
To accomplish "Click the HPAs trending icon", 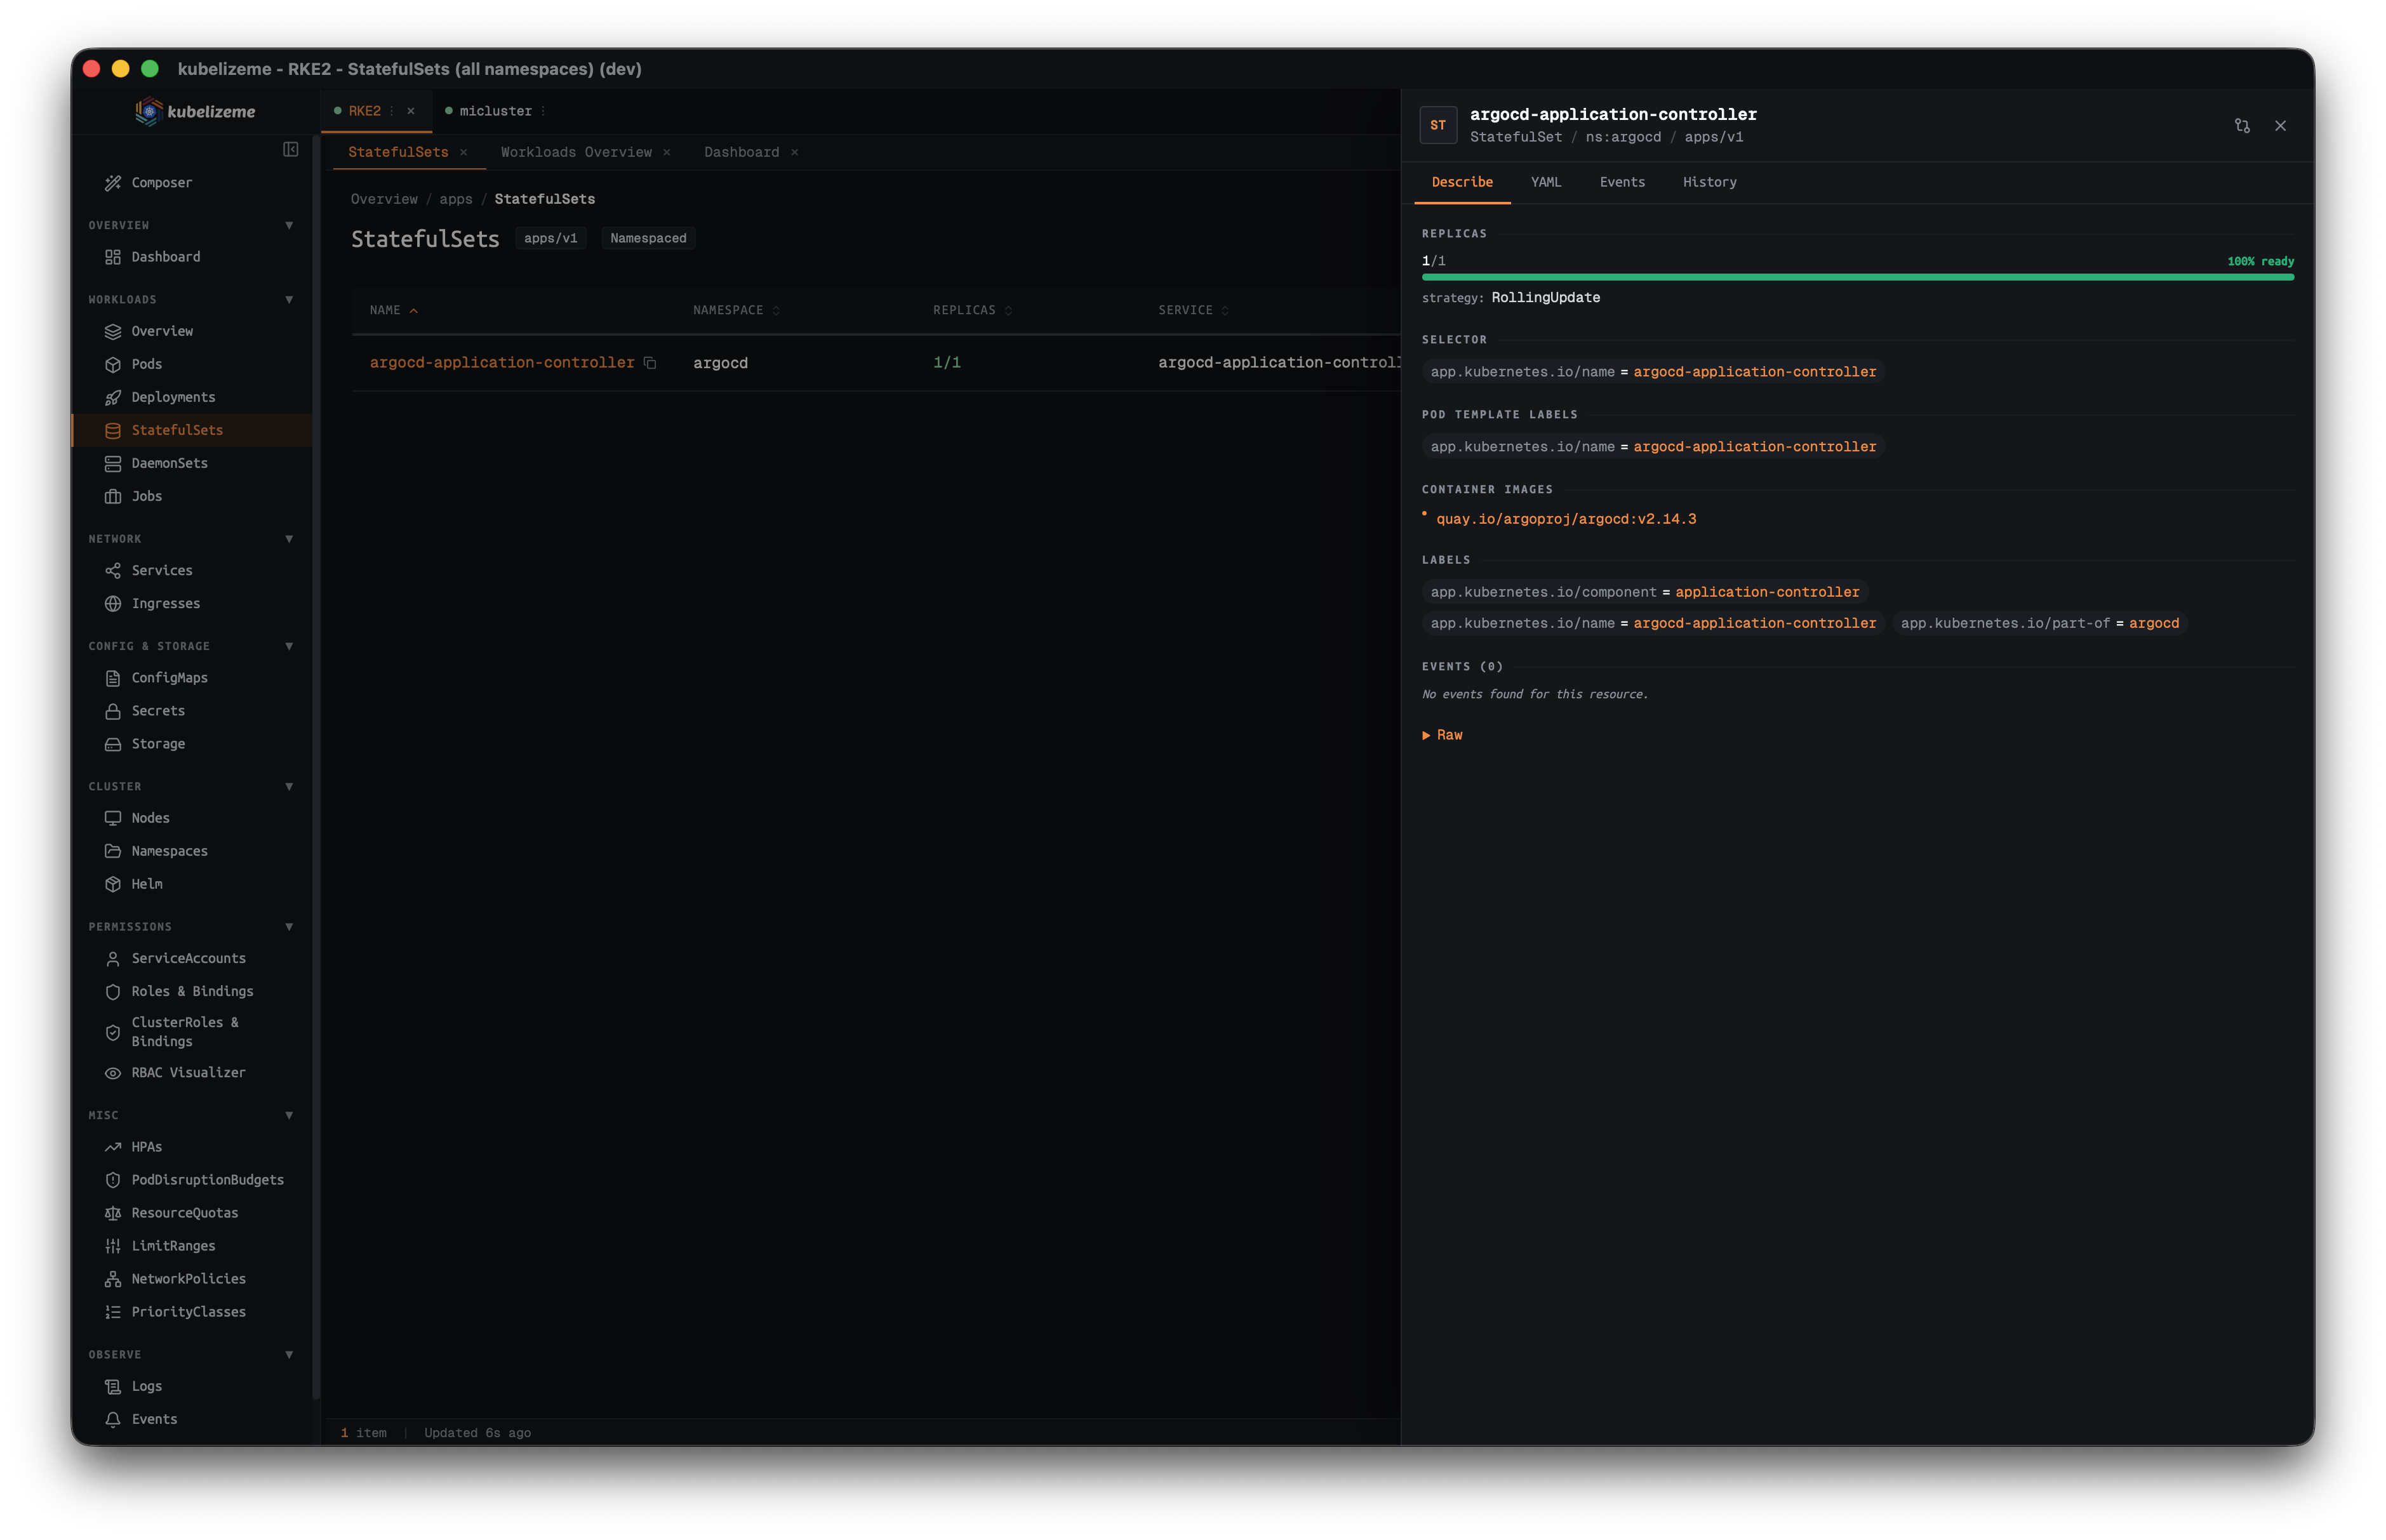I will (113, 1147).
